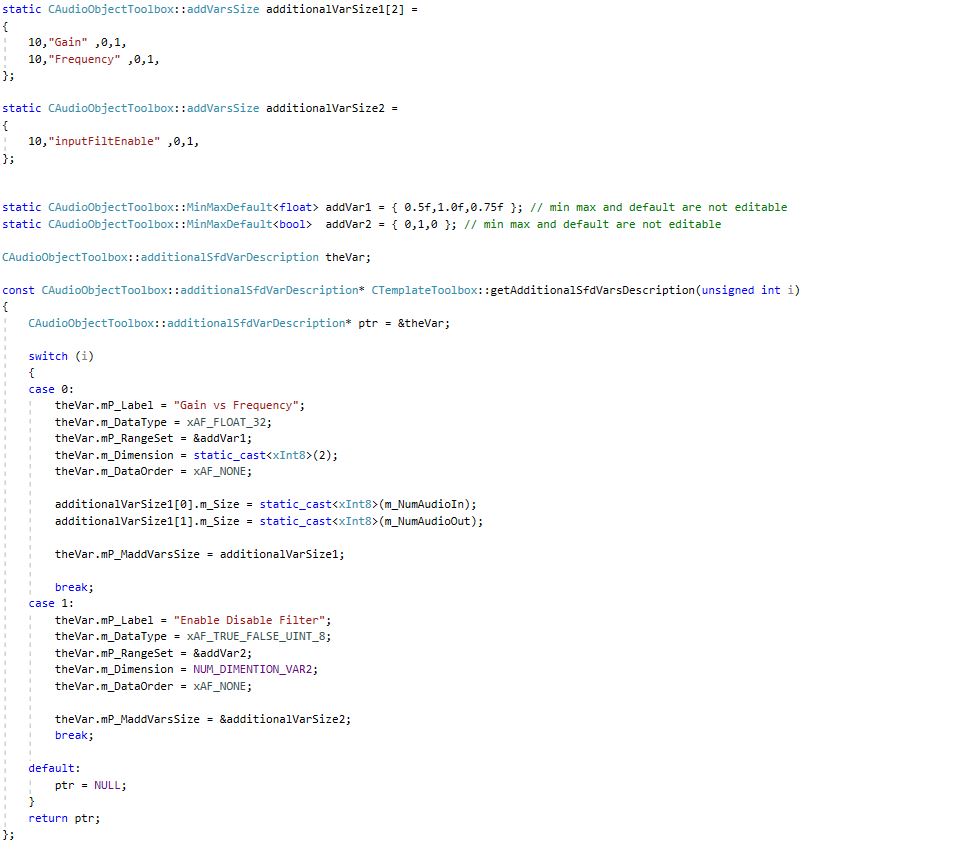Click &addVar1 in the RangeSet assignment

point(219,439)
